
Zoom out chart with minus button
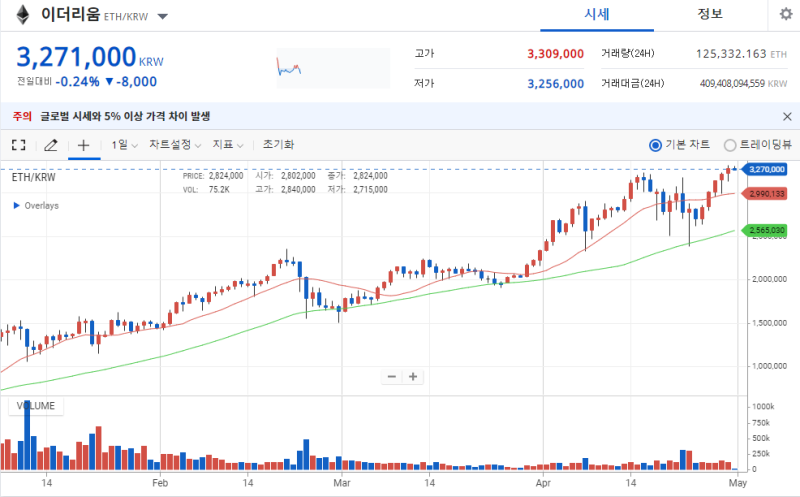pos(392,377)
